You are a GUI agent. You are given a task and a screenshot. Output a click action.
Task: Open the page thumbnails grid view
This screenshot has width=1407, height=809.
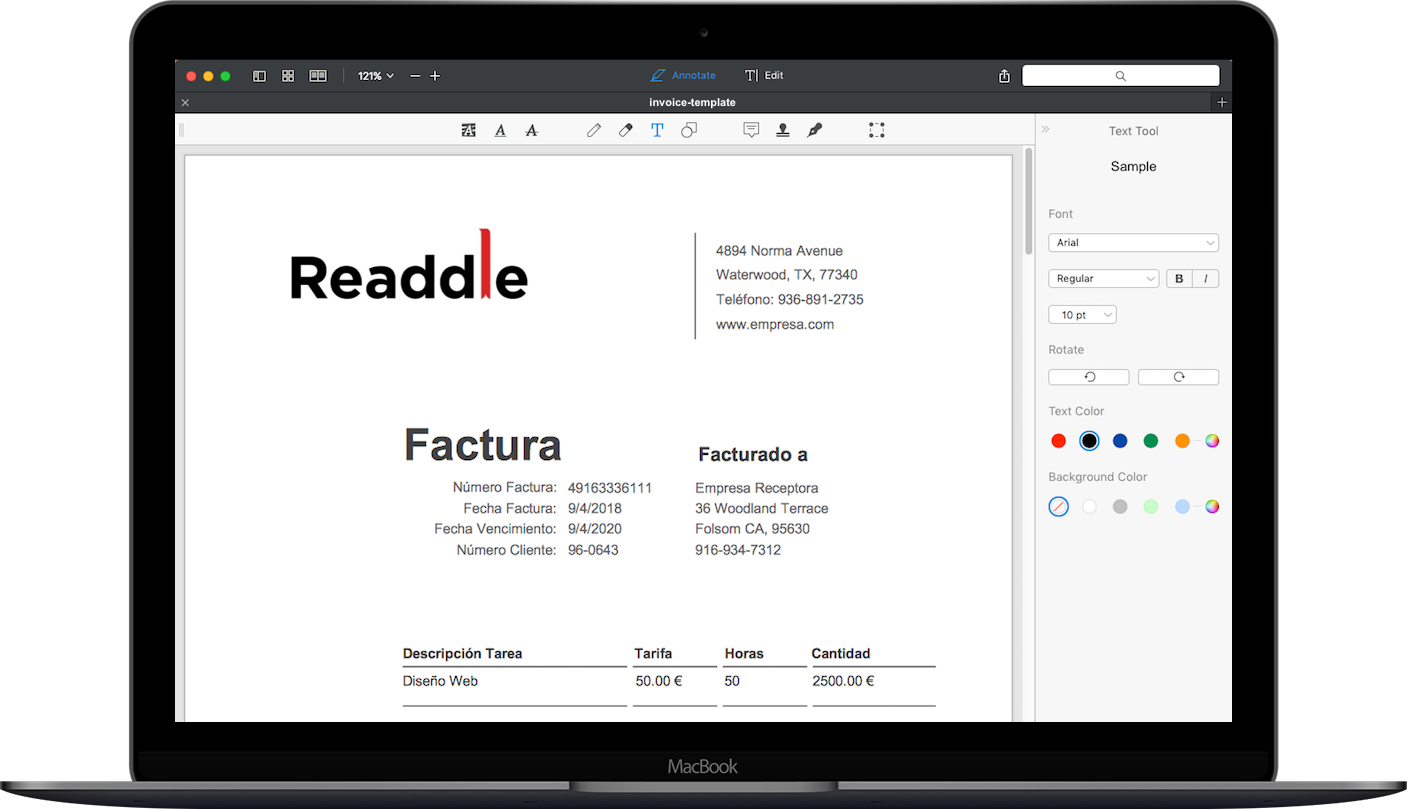tap(288, 76)
